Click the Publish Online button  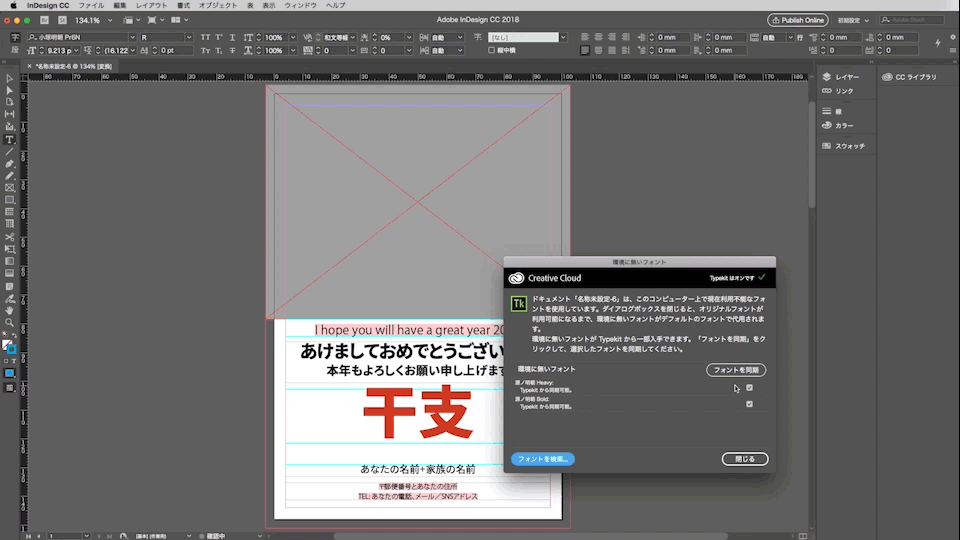(x=798, y=20)
